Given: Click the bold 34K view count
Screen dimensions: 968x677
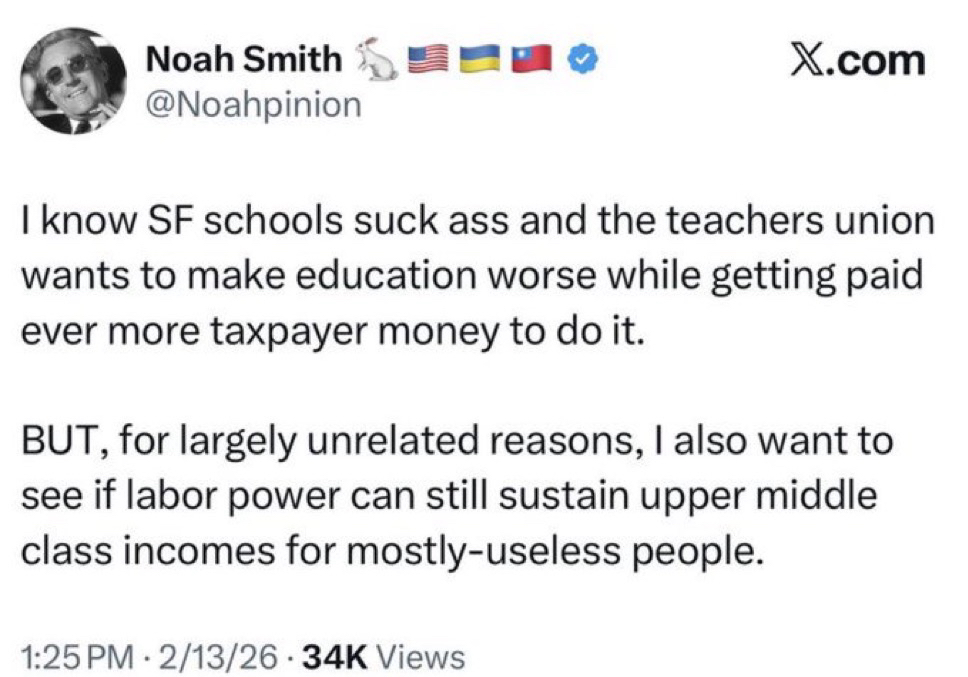Looking at the screenshot, I should 335,657.
